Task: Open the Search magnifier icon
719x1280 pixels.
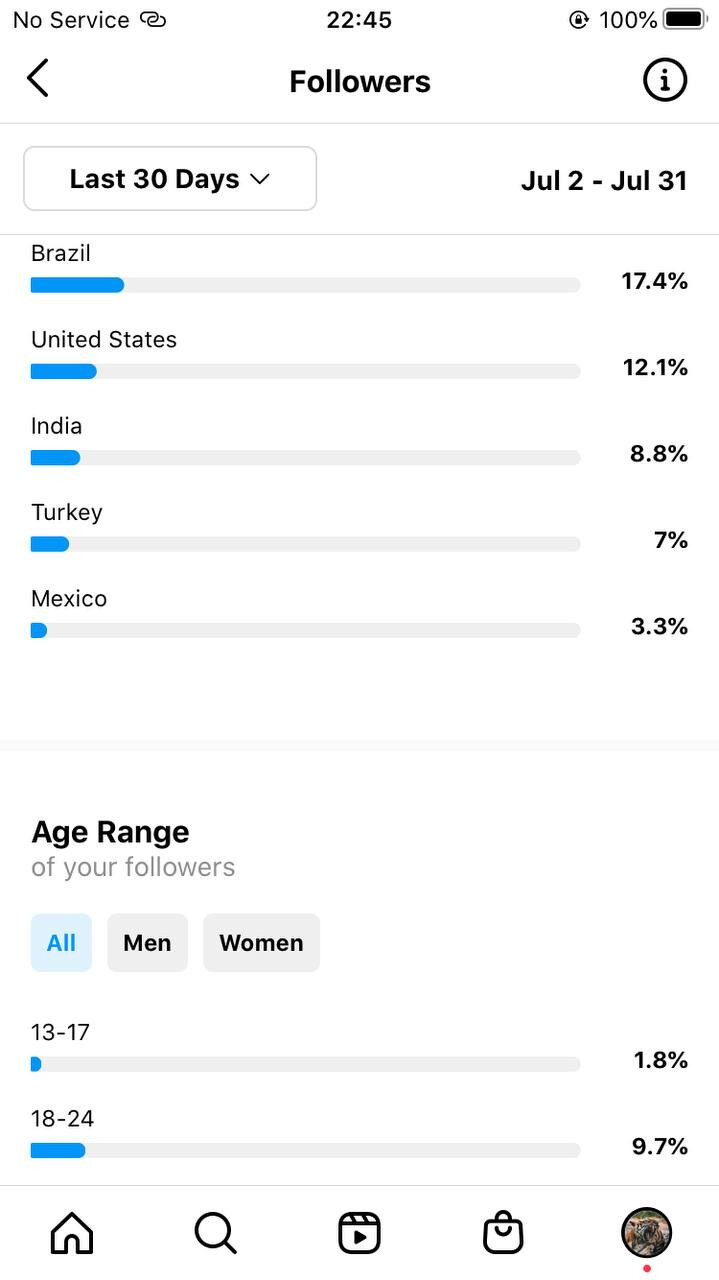Action: point(215,1232)
